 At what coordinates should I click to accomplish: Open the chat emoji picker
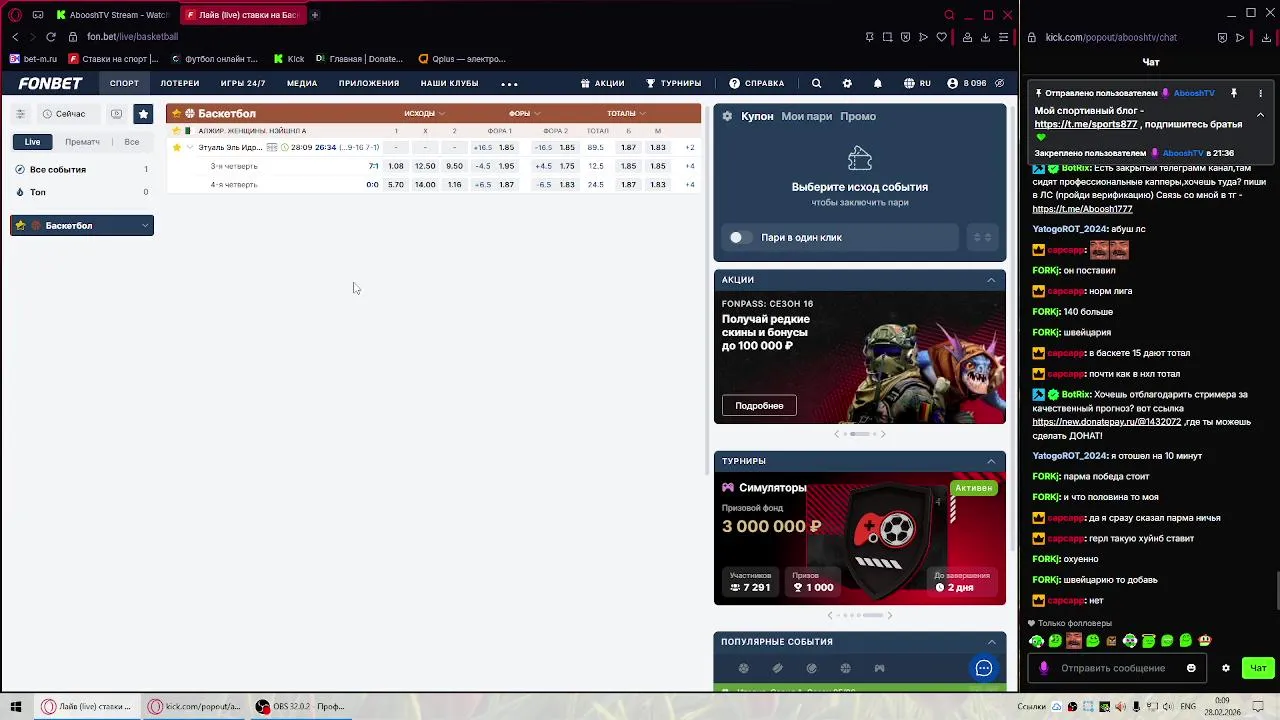(x=1191, y=668)
